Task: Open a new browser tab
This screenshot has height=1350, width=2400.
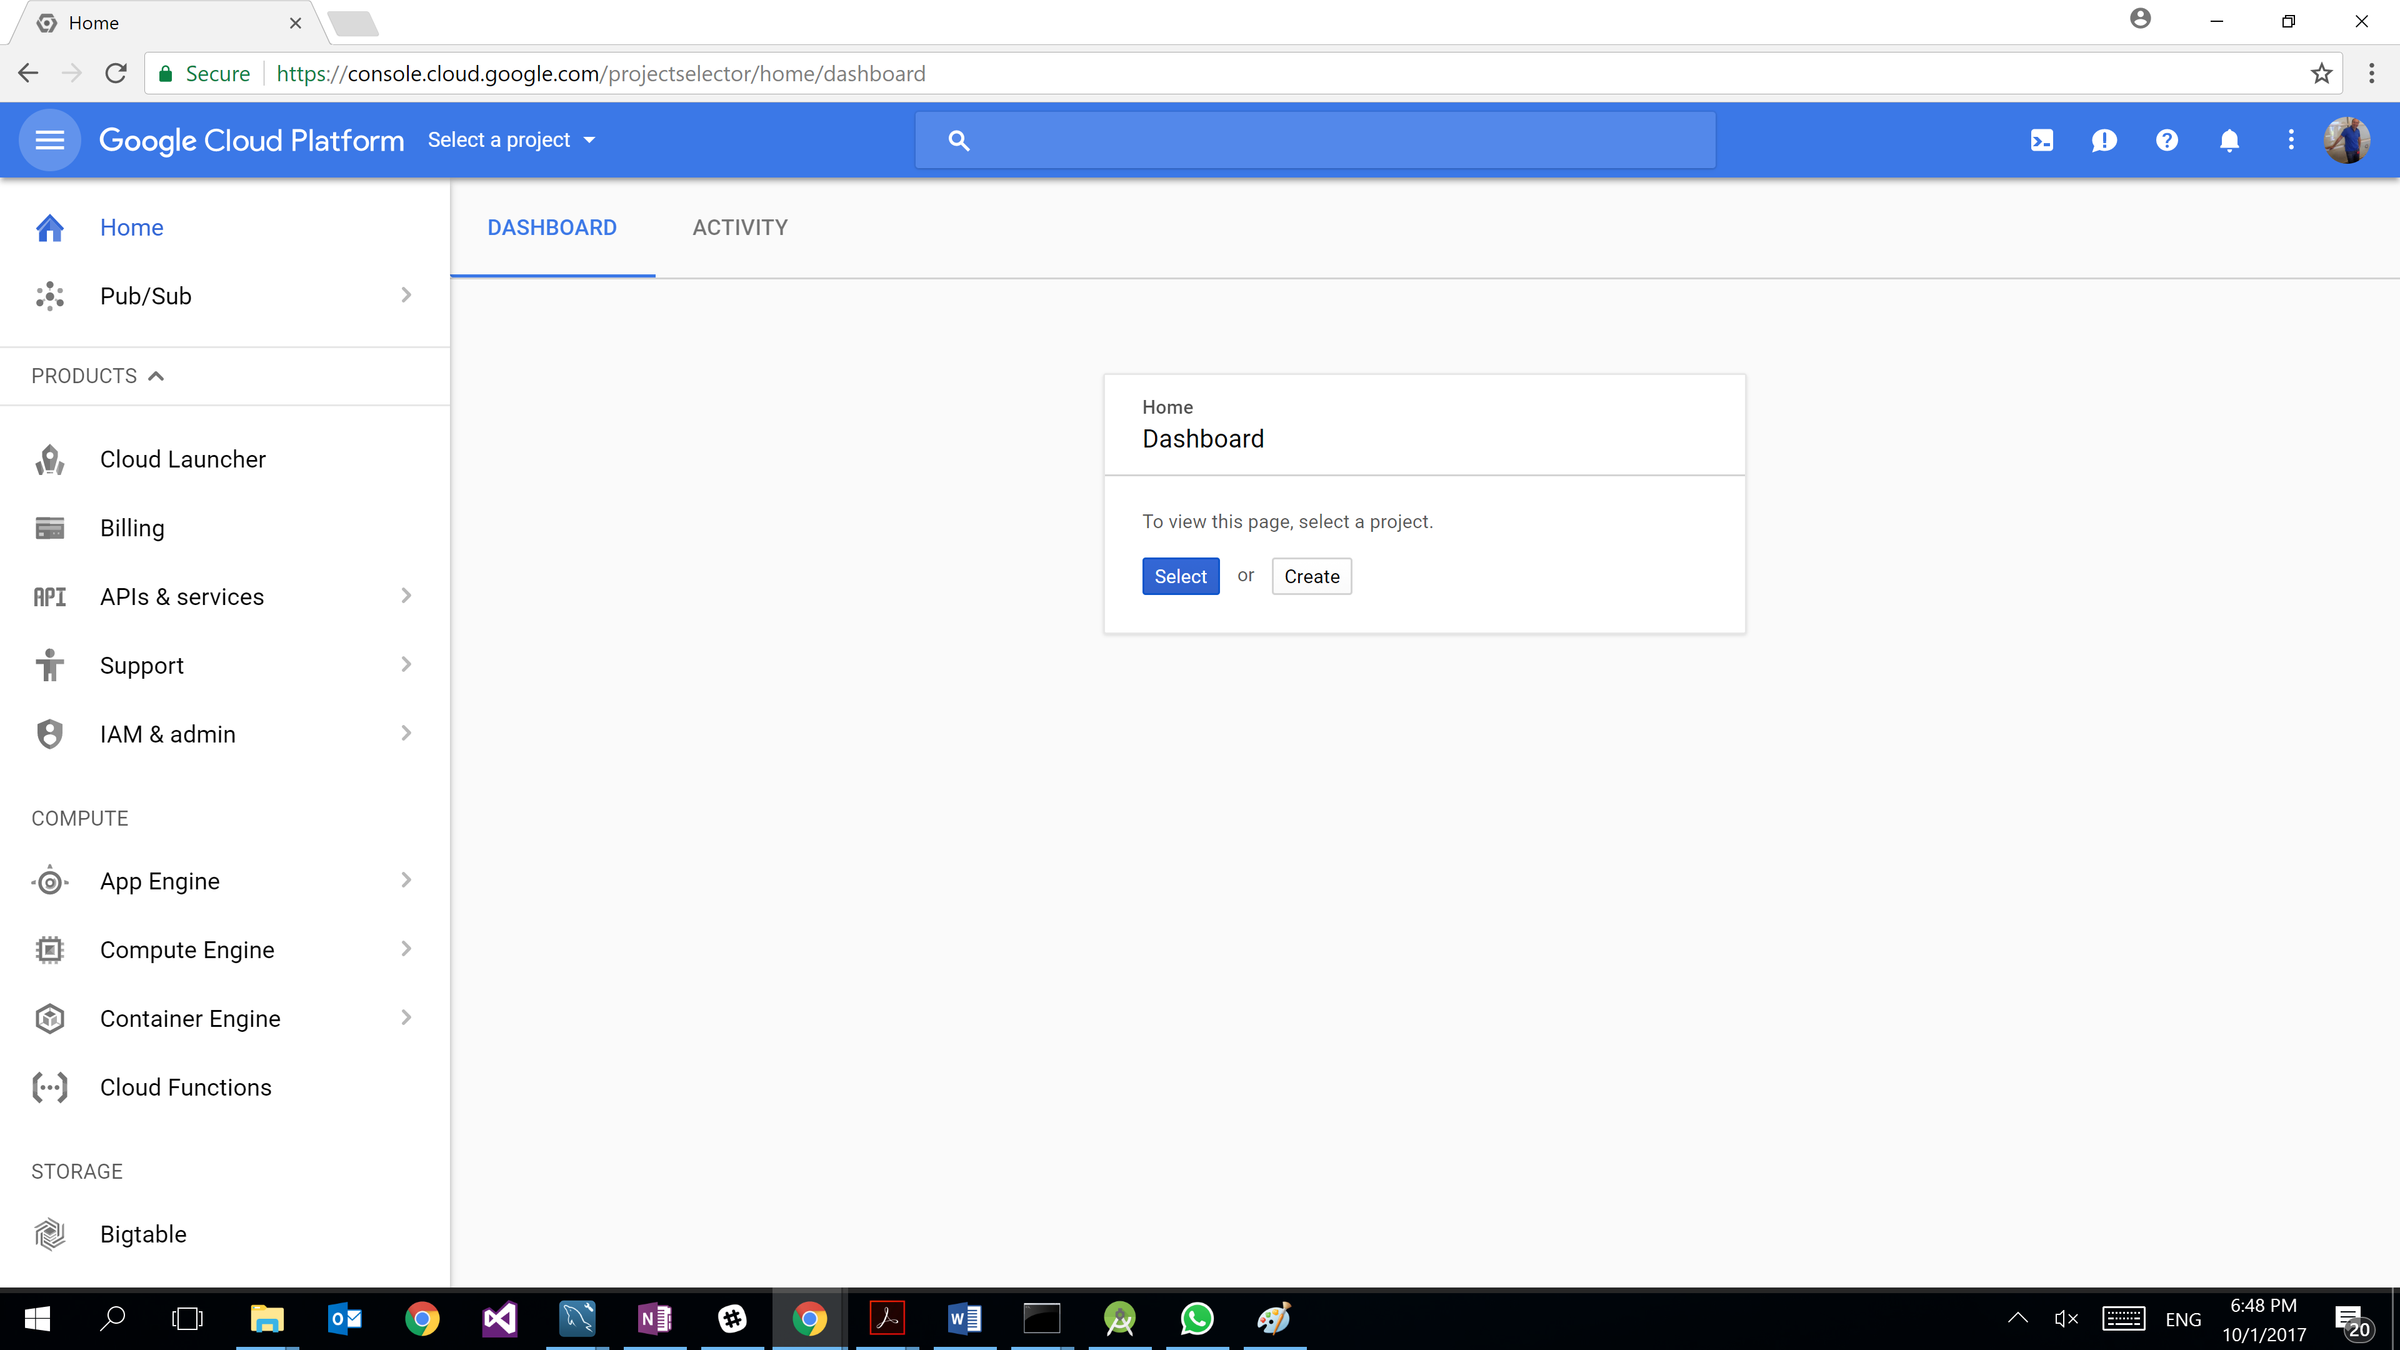Action: [x=353, y=24]
